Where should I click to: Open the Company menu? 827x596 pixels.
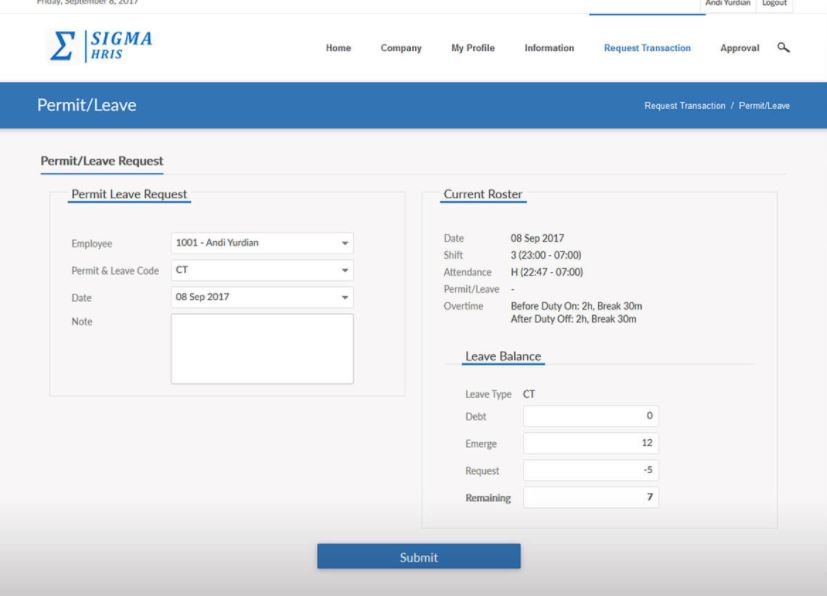coord(400,46)
